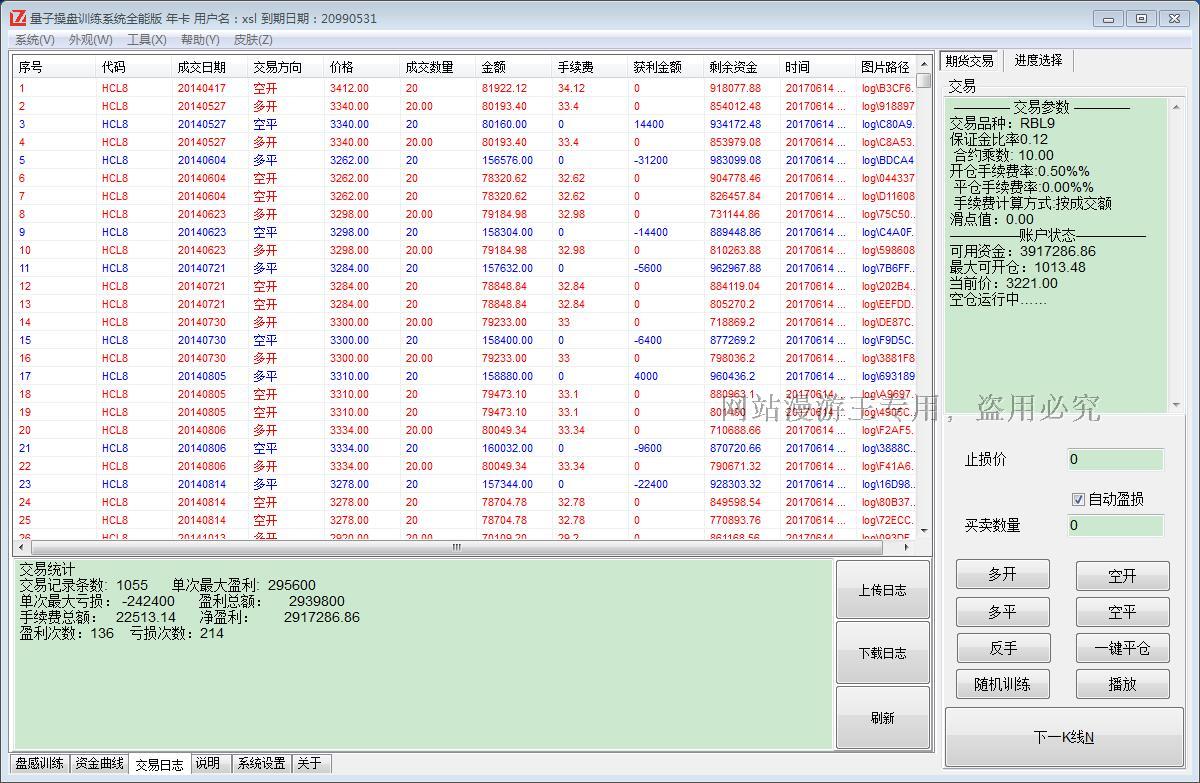Image resolution: width=1200 pixels, height=783 pixels.
Task: Maximize the application window
Action: click(x=1141, y=18)
